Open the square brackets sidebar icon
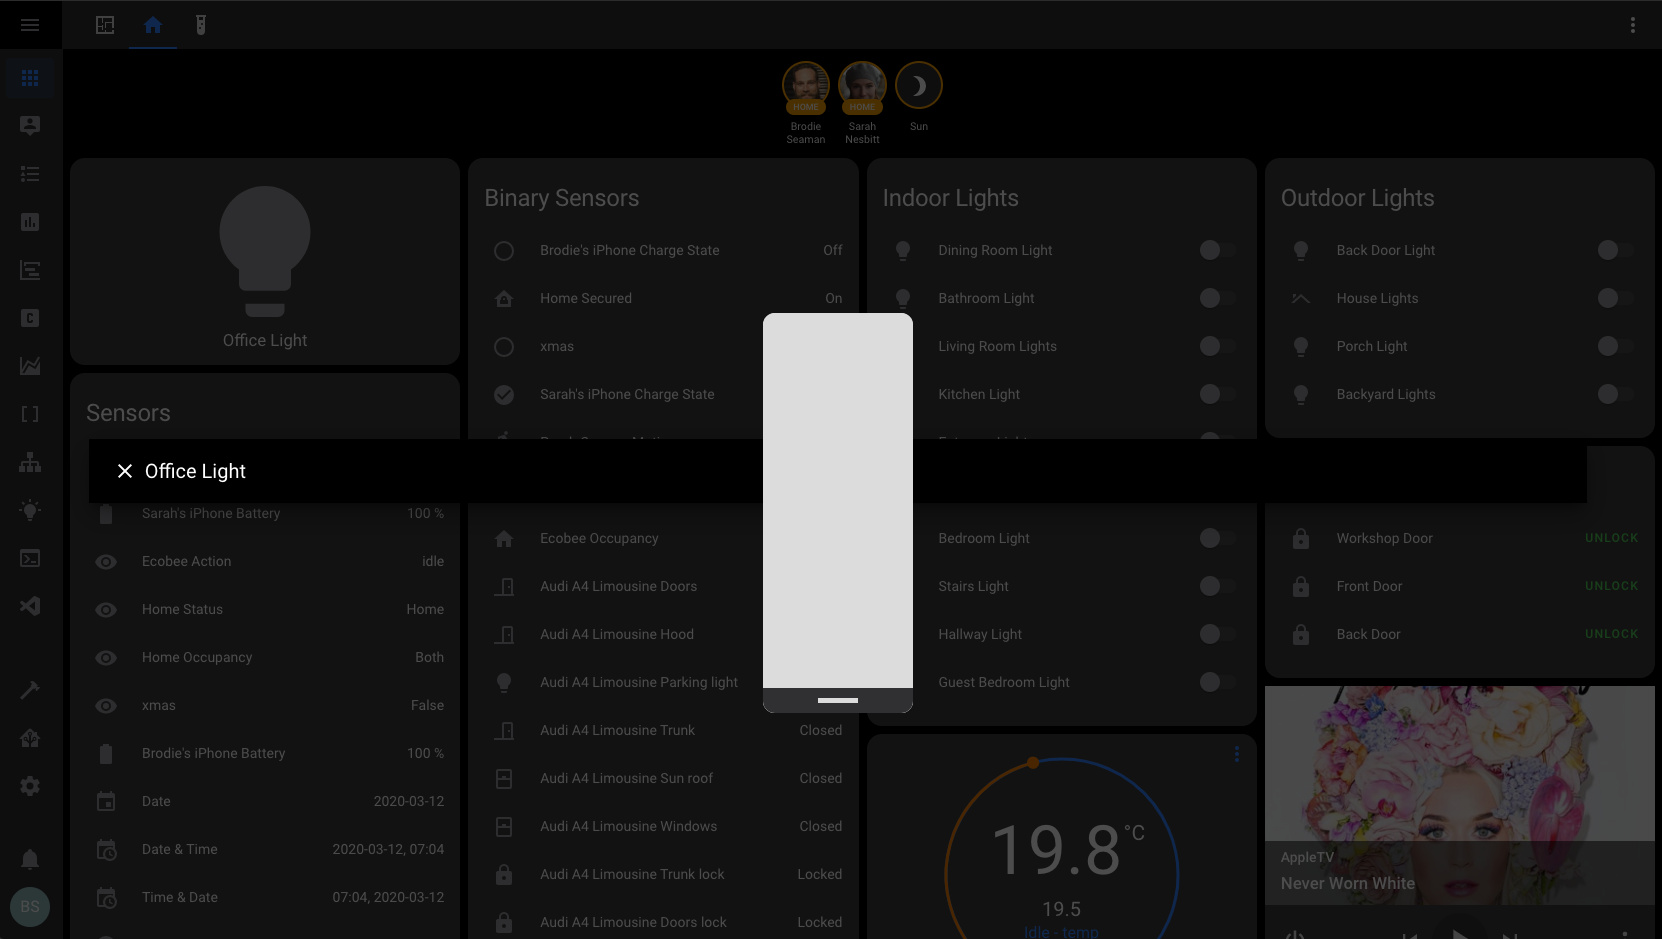 [x=30, y=414]
